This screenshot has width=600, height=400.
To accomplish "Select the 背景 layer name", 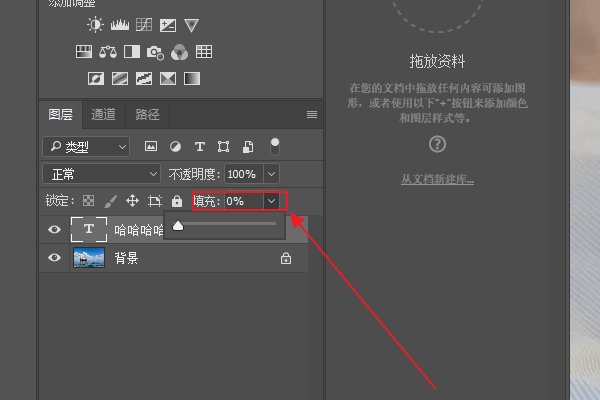I will point(127,258).
